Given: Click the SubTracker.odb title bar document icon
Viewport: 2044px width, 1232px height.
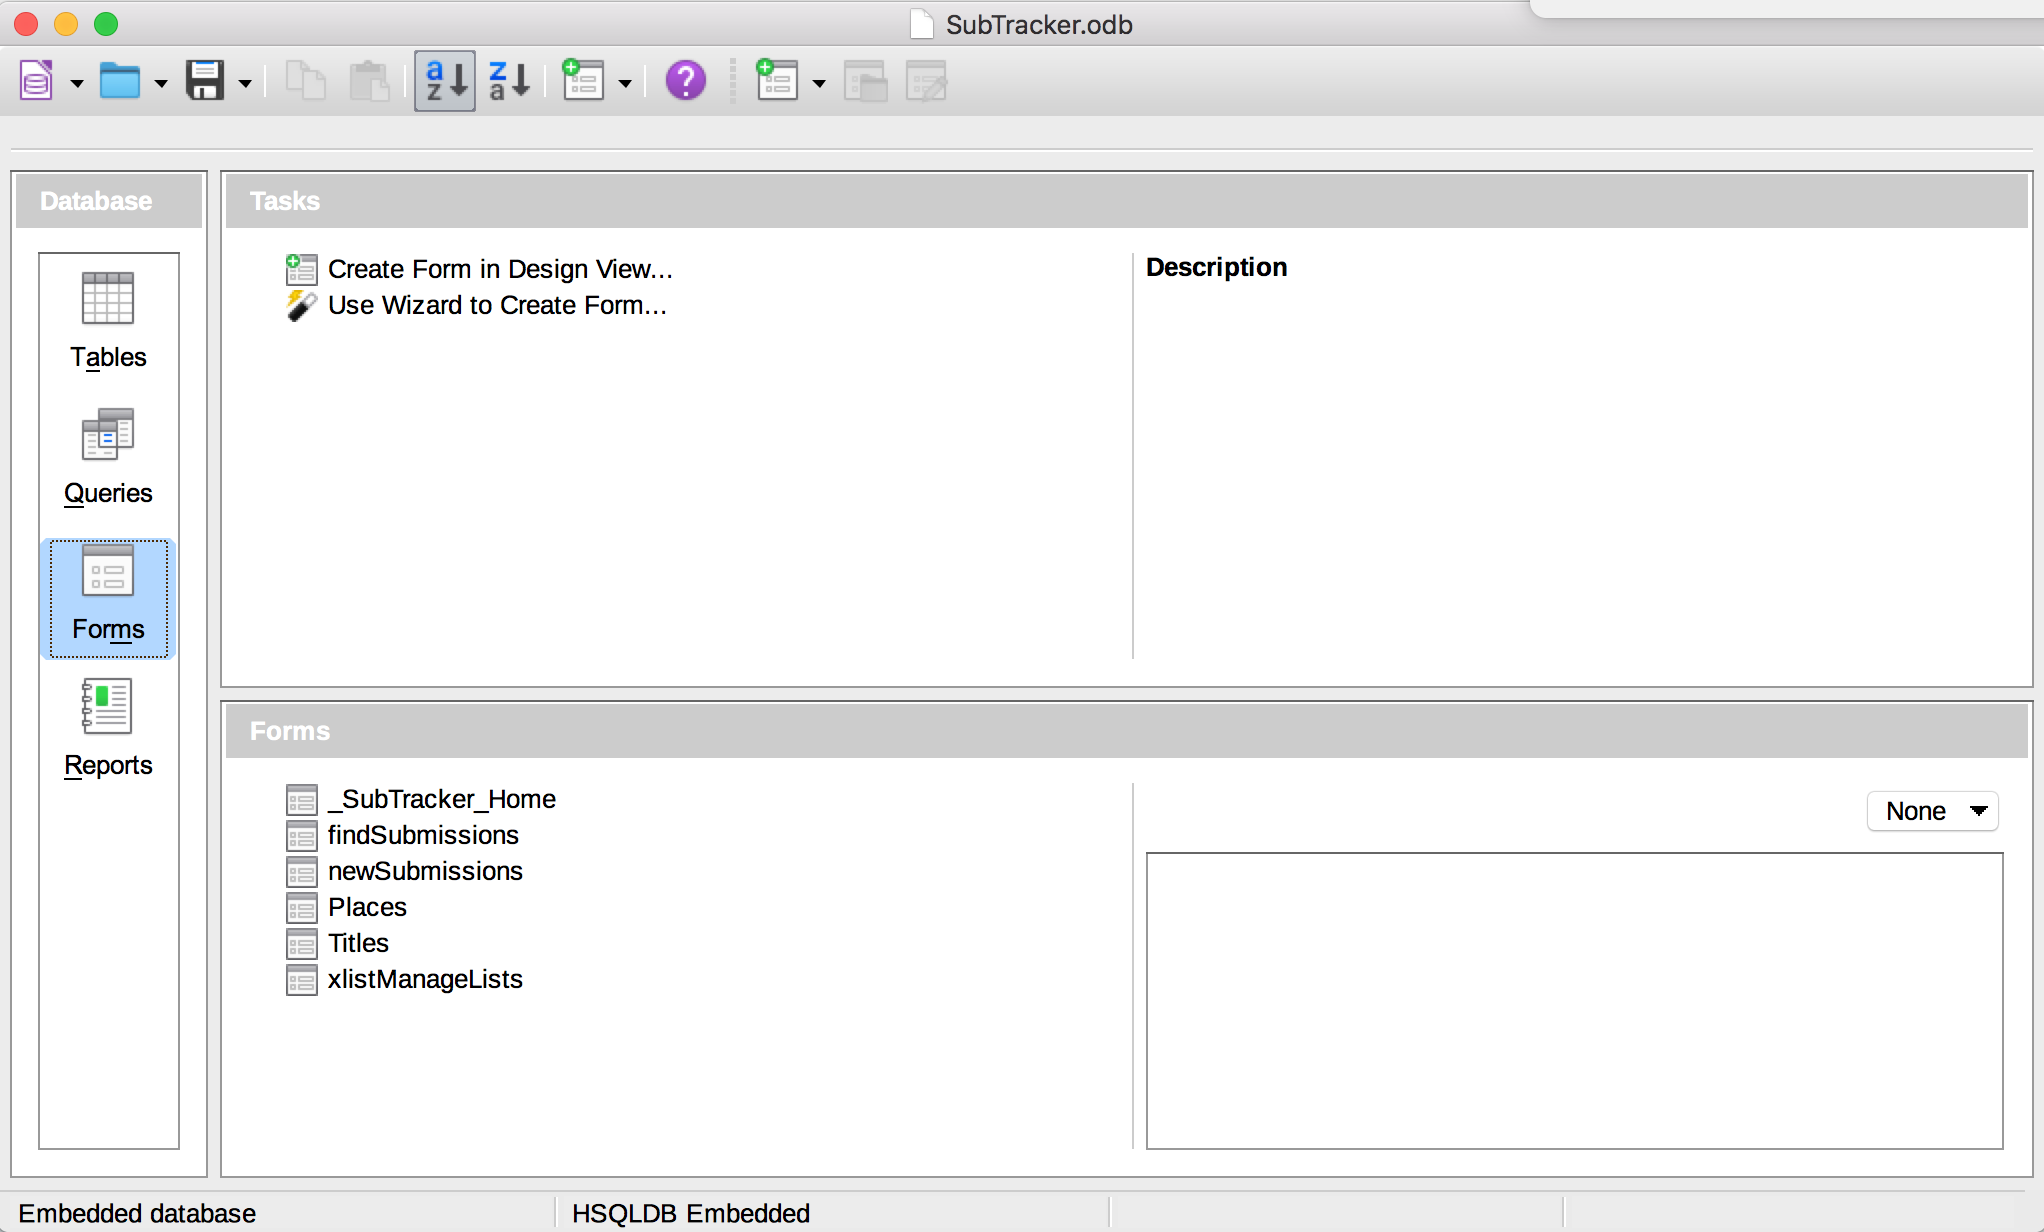Looking at the screenshot, I should coord(921,24).
